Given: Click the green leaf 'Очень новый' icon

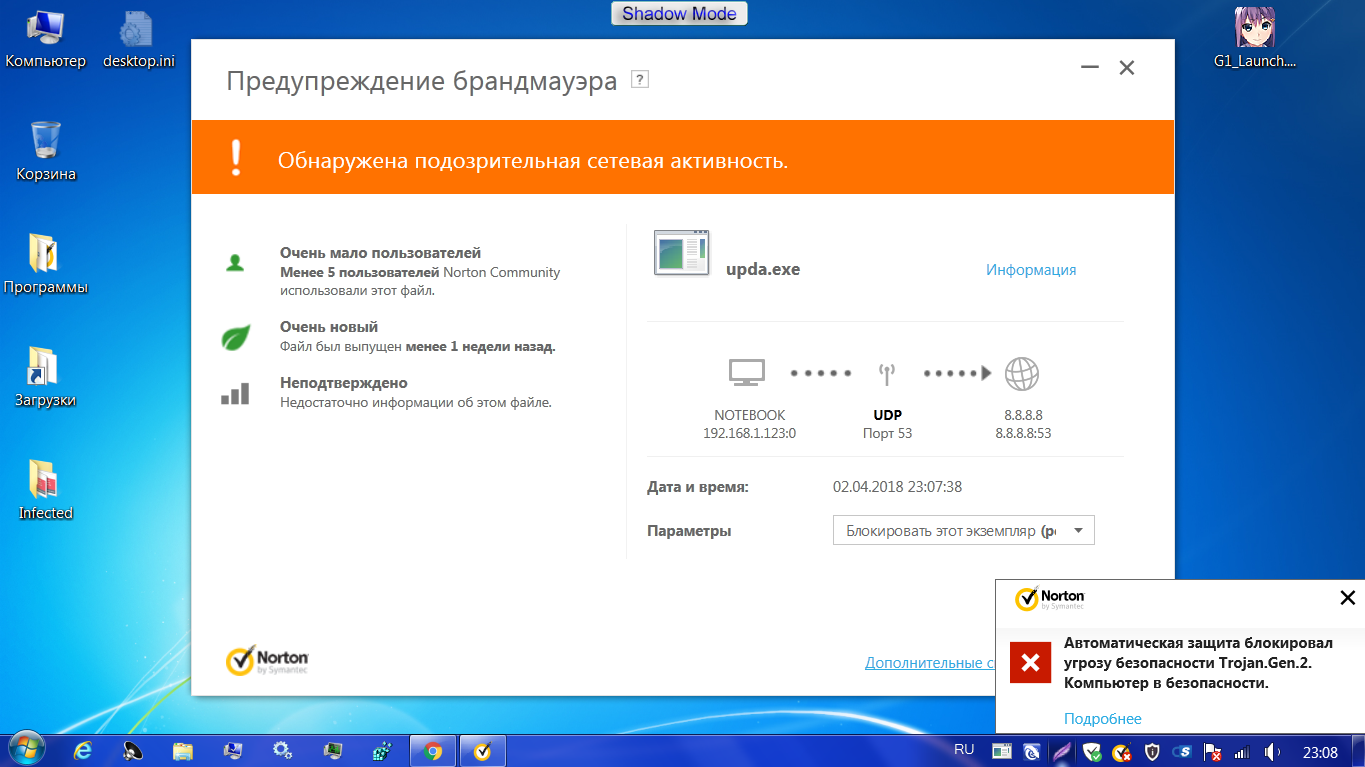Looking at the screenshot, I should (235, 337).
